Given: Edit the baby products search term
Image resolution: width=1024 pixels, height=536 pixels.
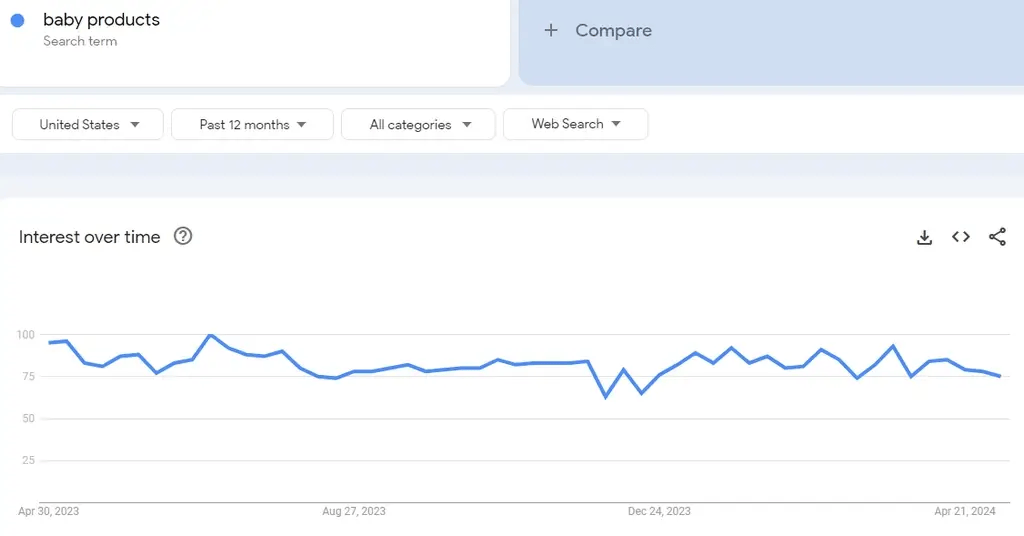Looking at the screenshot, I should pyautogui.click(x=101, y=20).
